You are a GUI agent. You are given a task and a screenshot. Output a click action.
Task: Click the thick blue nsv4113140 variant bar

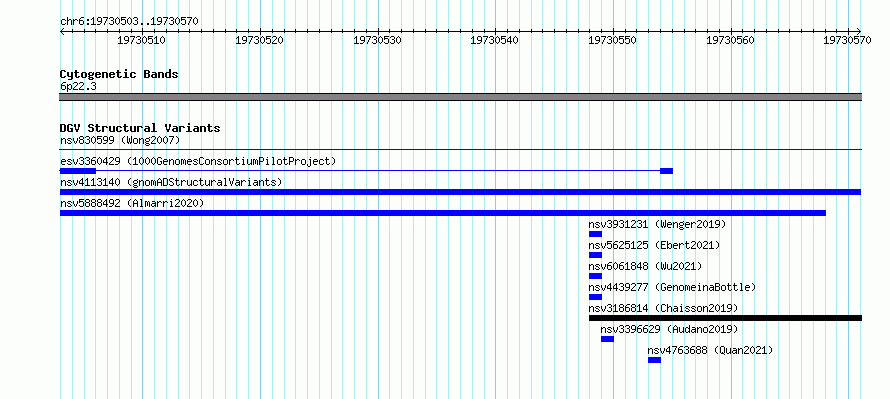click(x=461, y=192)
